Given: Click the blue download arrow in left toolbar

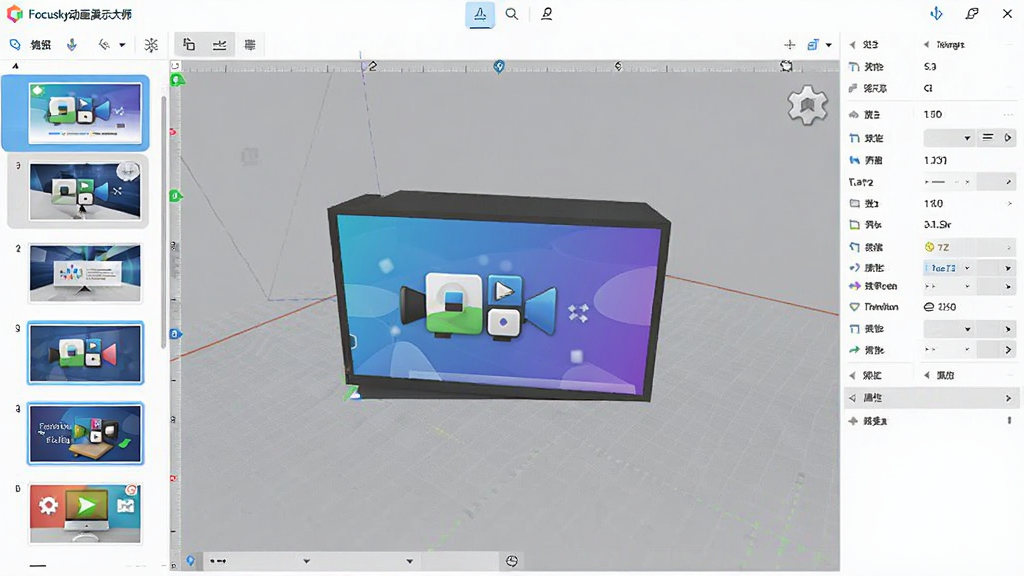Looking at the screenshot, I should click(72, 44).
